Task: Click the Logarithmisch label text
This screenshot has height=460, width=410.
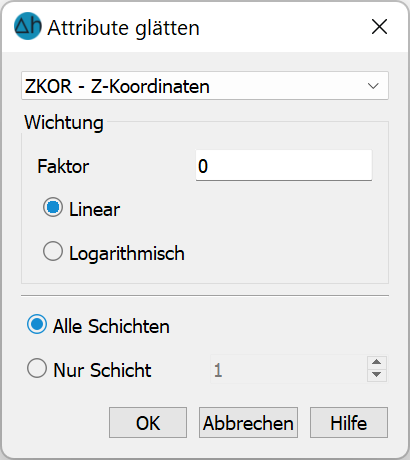Action: [x=127, y=253]
